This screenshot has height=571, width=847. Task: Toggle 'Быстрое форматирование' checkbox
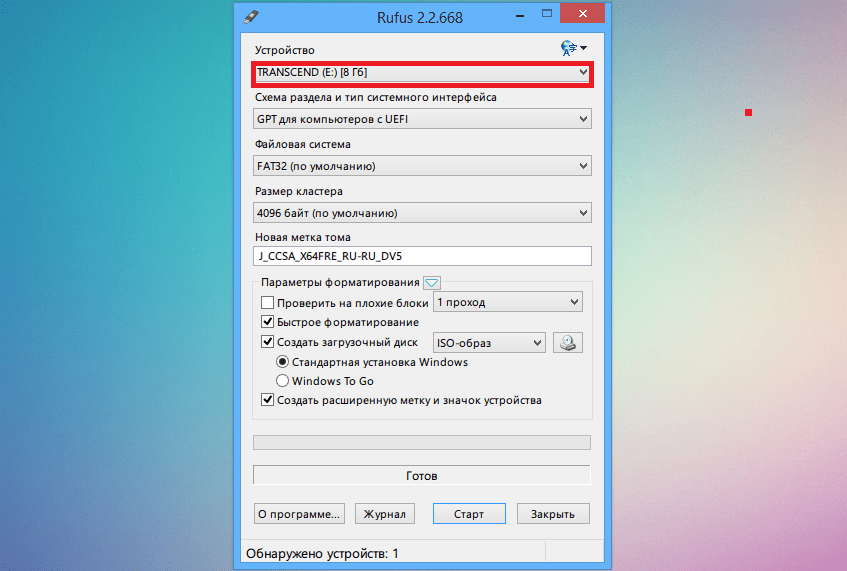(267, 322)
